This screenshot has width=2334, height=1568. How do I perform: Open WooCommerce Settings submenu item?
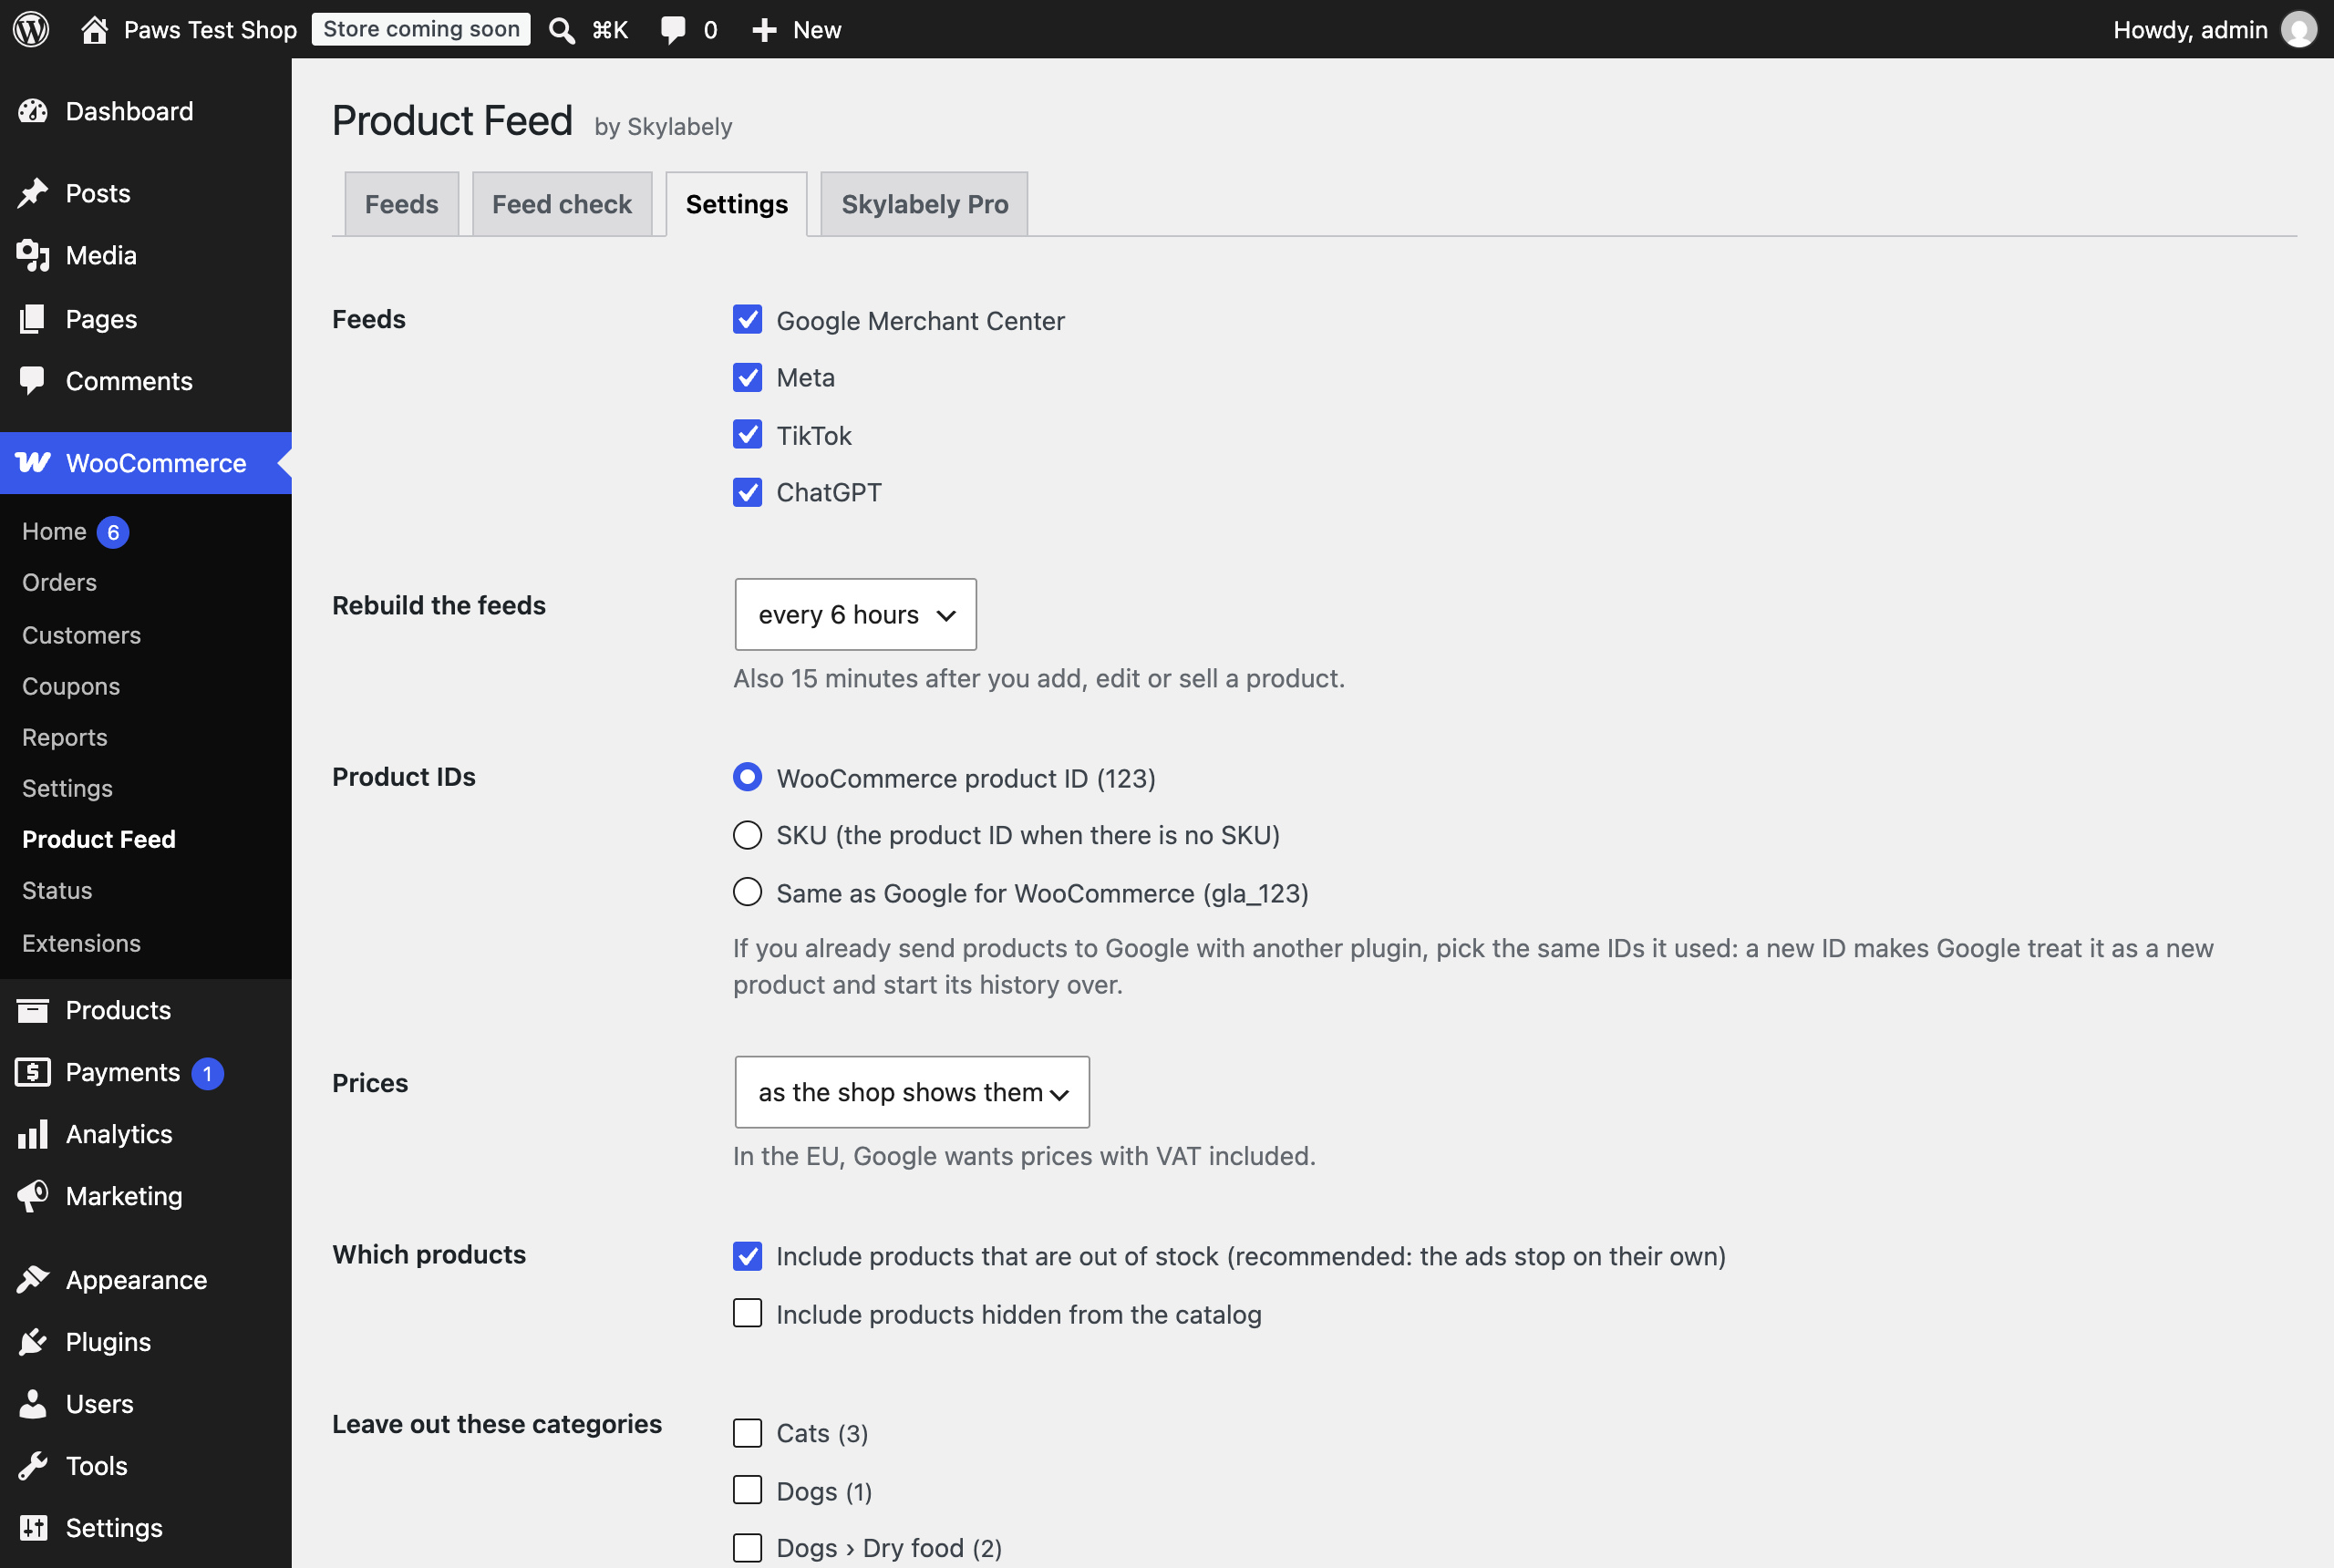67,788
